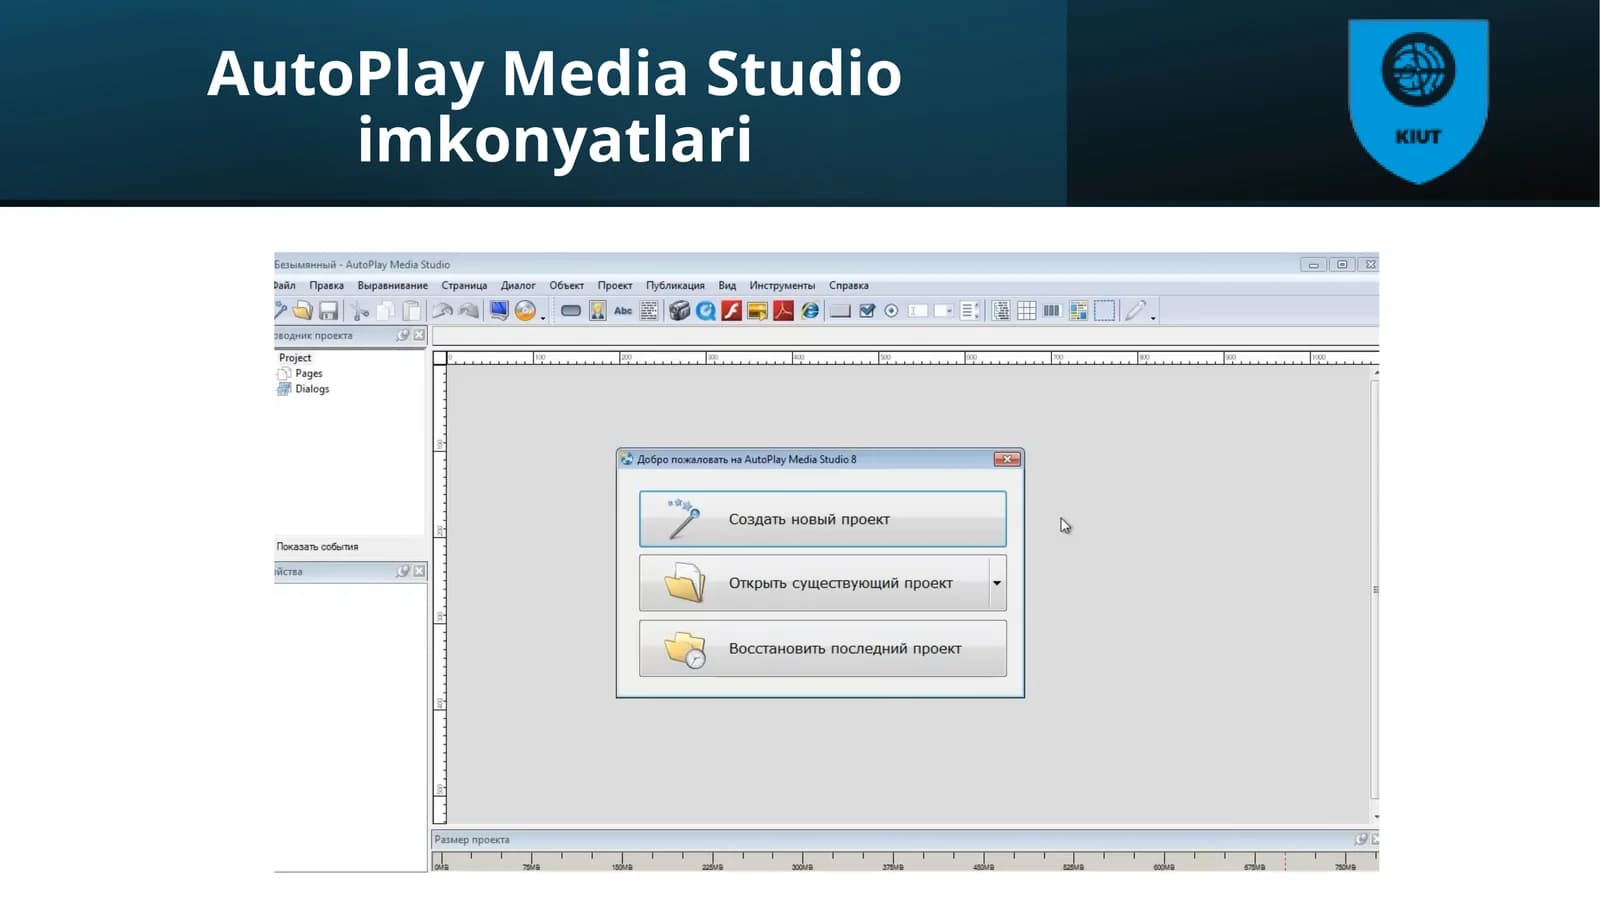
Task: Click the Publish disc icon
Action: coord(525,311)
